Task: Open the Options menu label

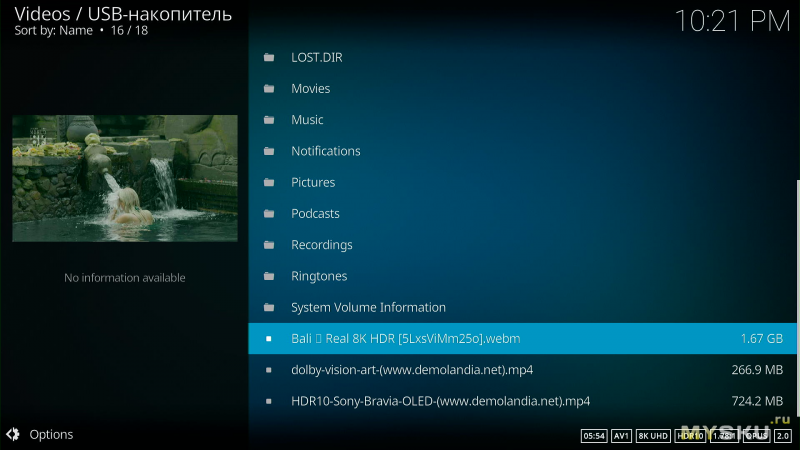Action: pos(51,435)
